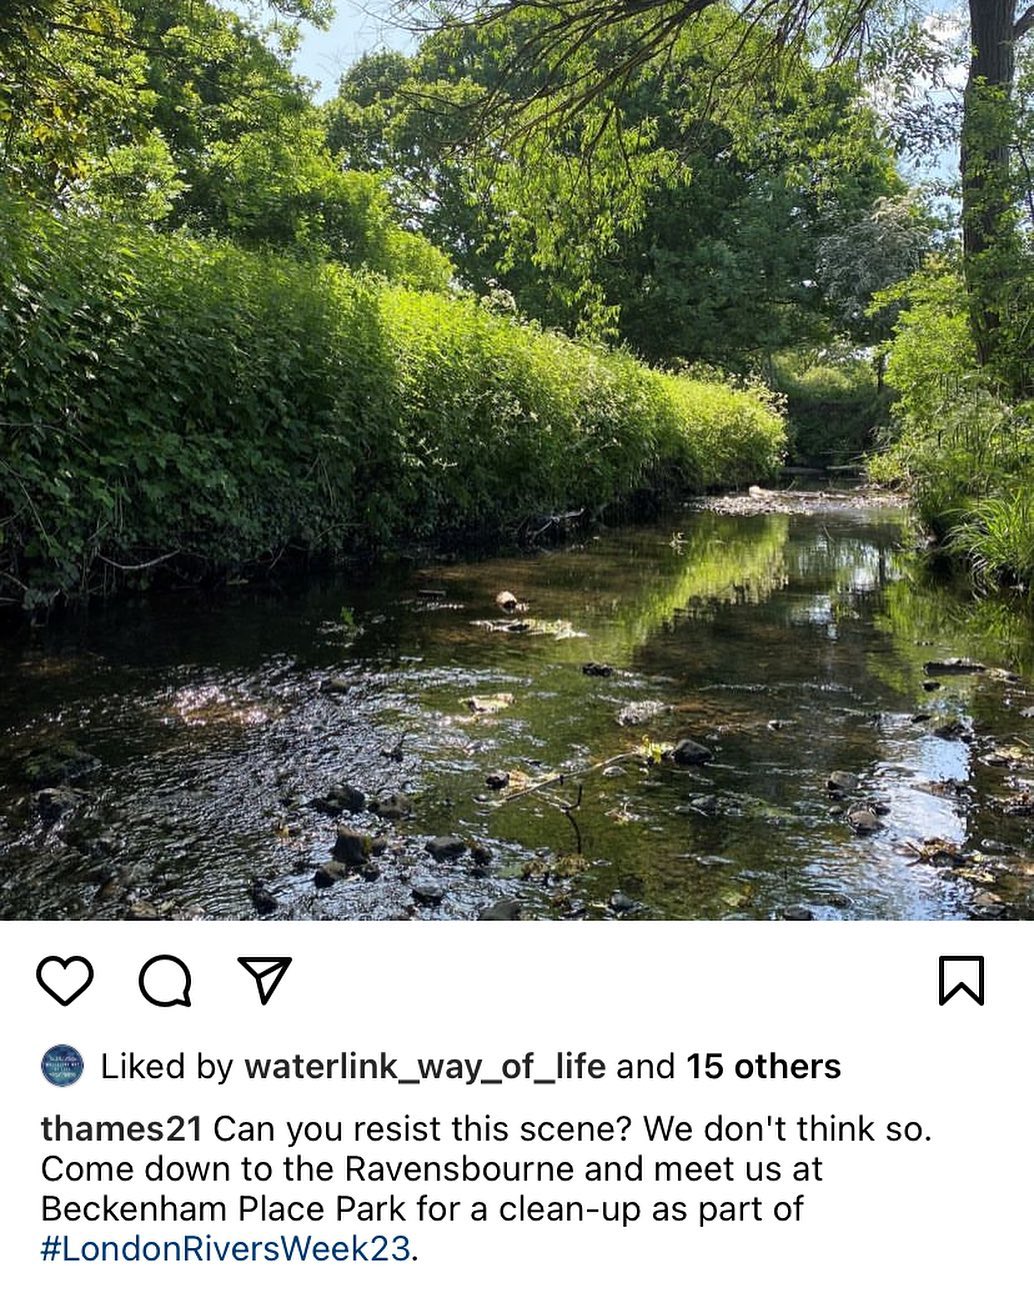Open comments via the speech bubble icon
The image size is (1034, 1293).
click(x=165, y=980)
